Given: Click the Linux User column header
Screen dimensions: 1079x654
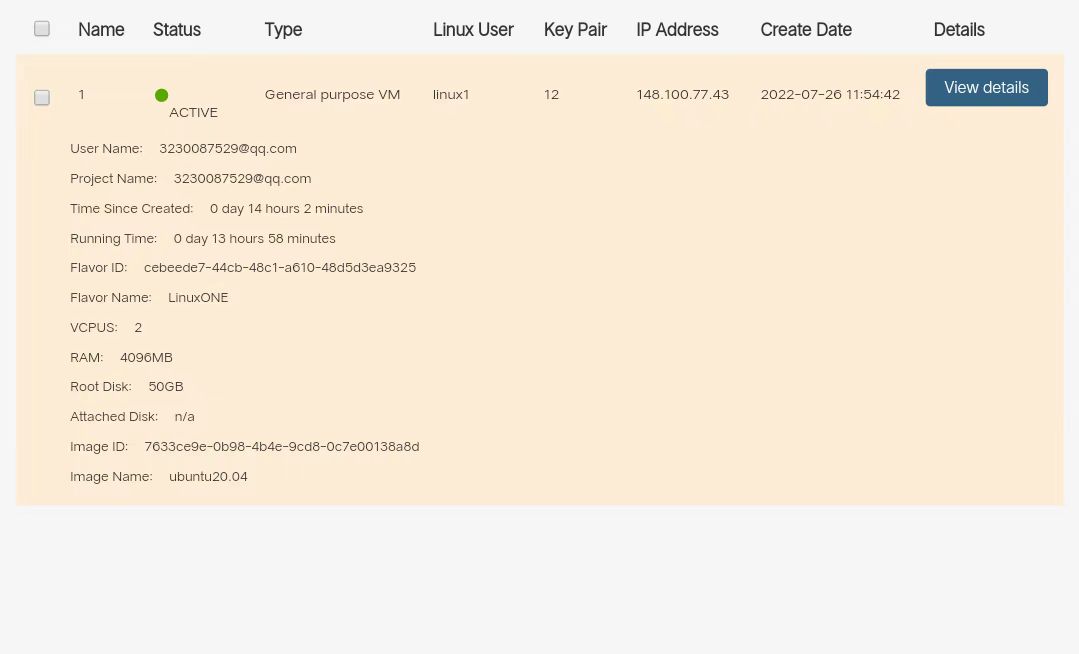Looking at the screenshot, I should pyautogui.click(x=473, y=30).
